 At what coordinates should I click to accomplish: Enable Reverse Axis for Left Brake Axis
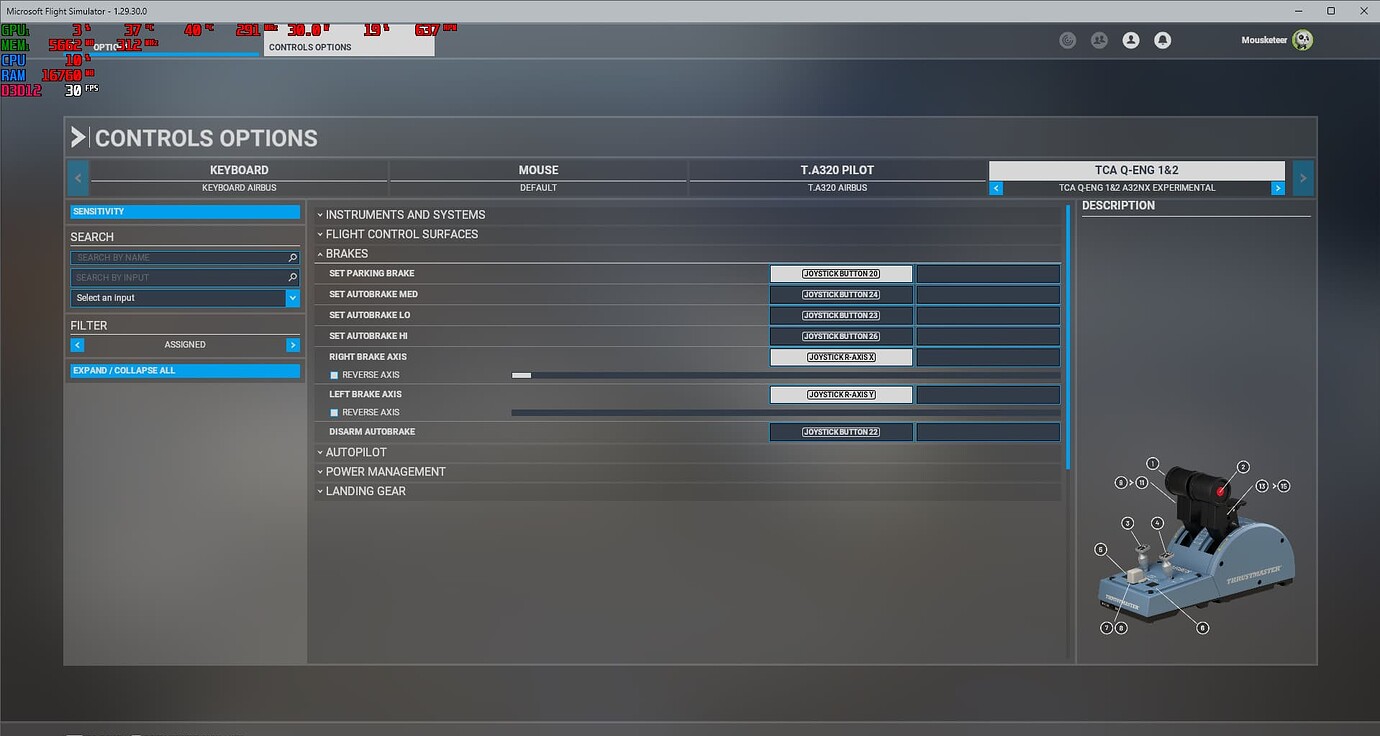click(x=335, y=413)
